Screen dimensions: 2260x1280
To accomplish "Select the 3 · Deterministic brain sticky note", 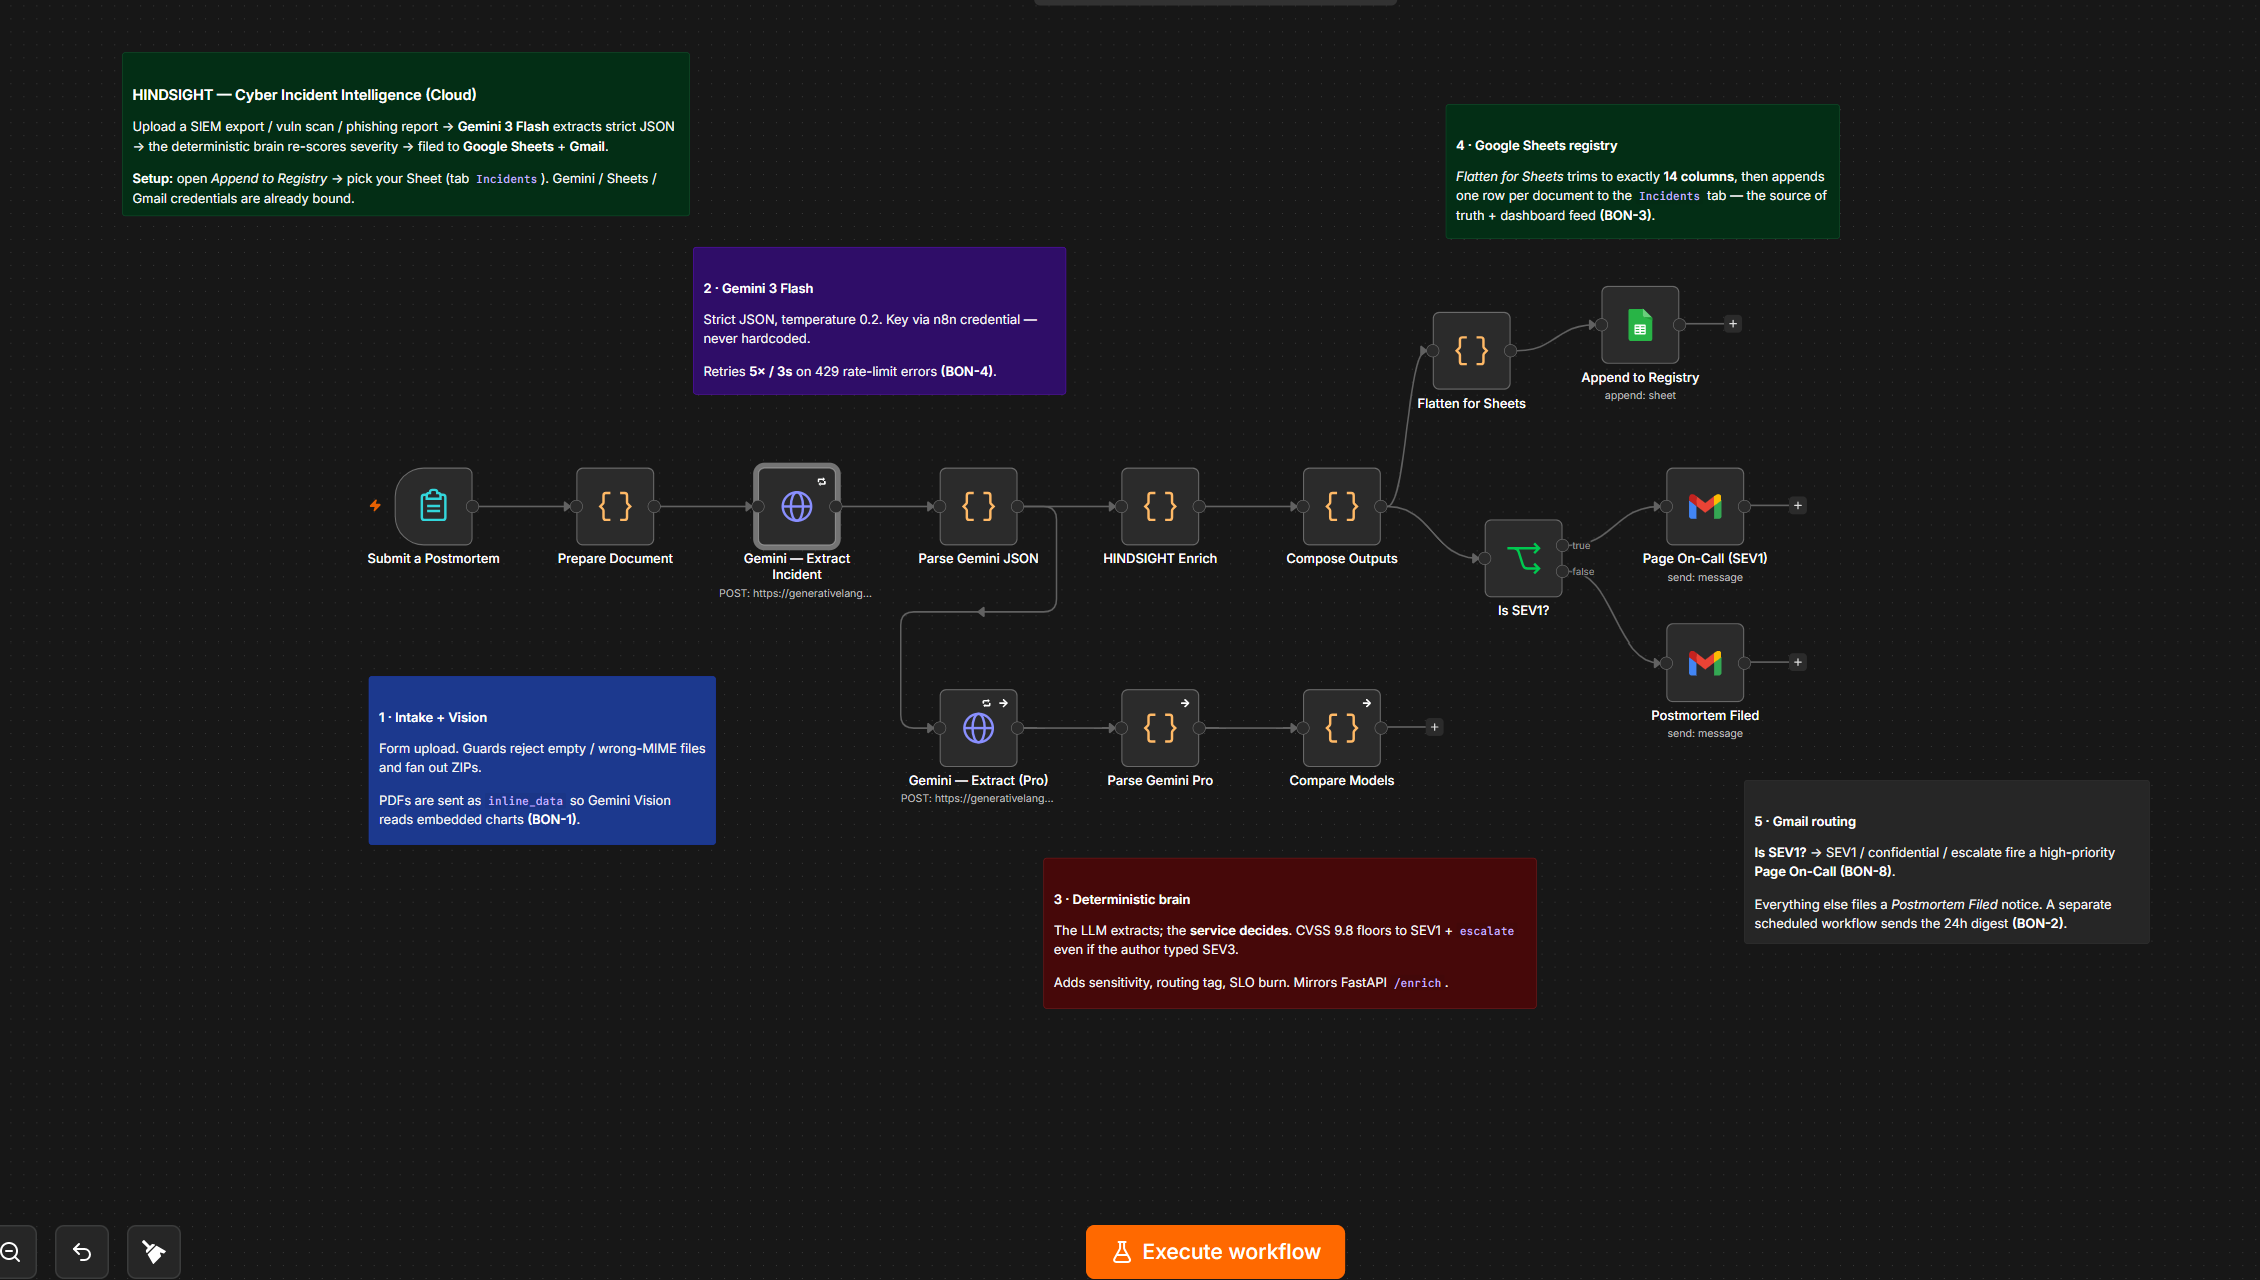I will click(1290, 933).
